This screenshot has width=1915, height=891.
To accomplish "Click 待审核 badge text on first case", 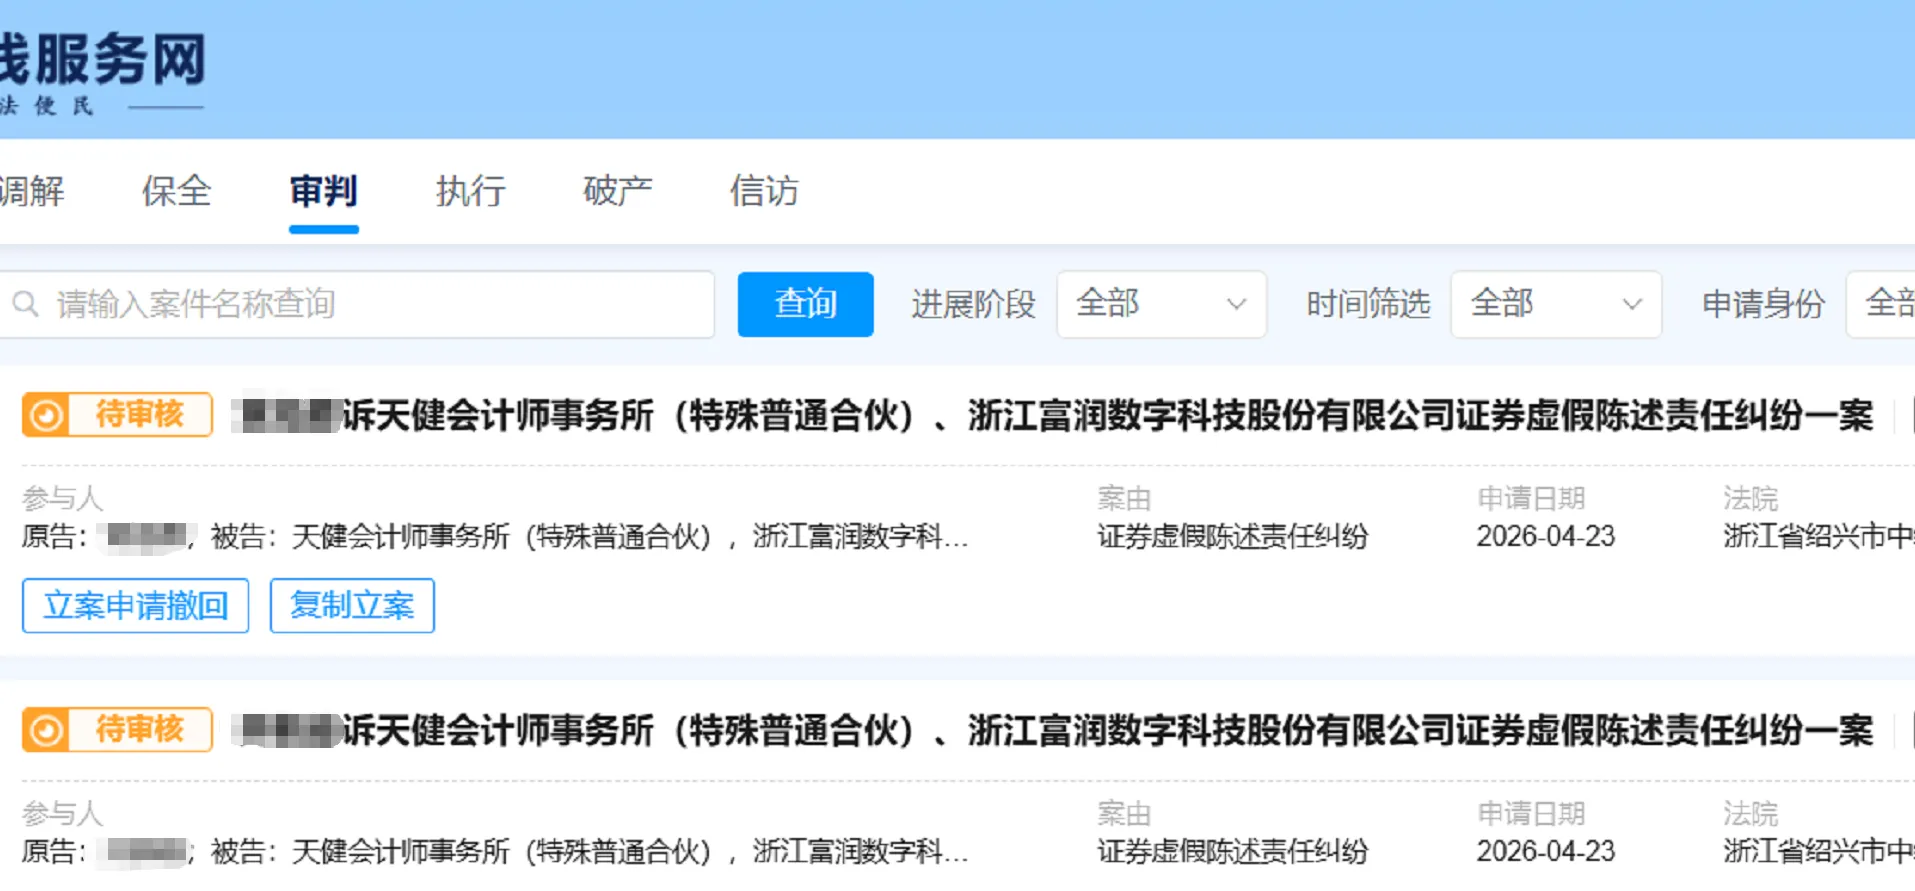I will coord(140,414).
